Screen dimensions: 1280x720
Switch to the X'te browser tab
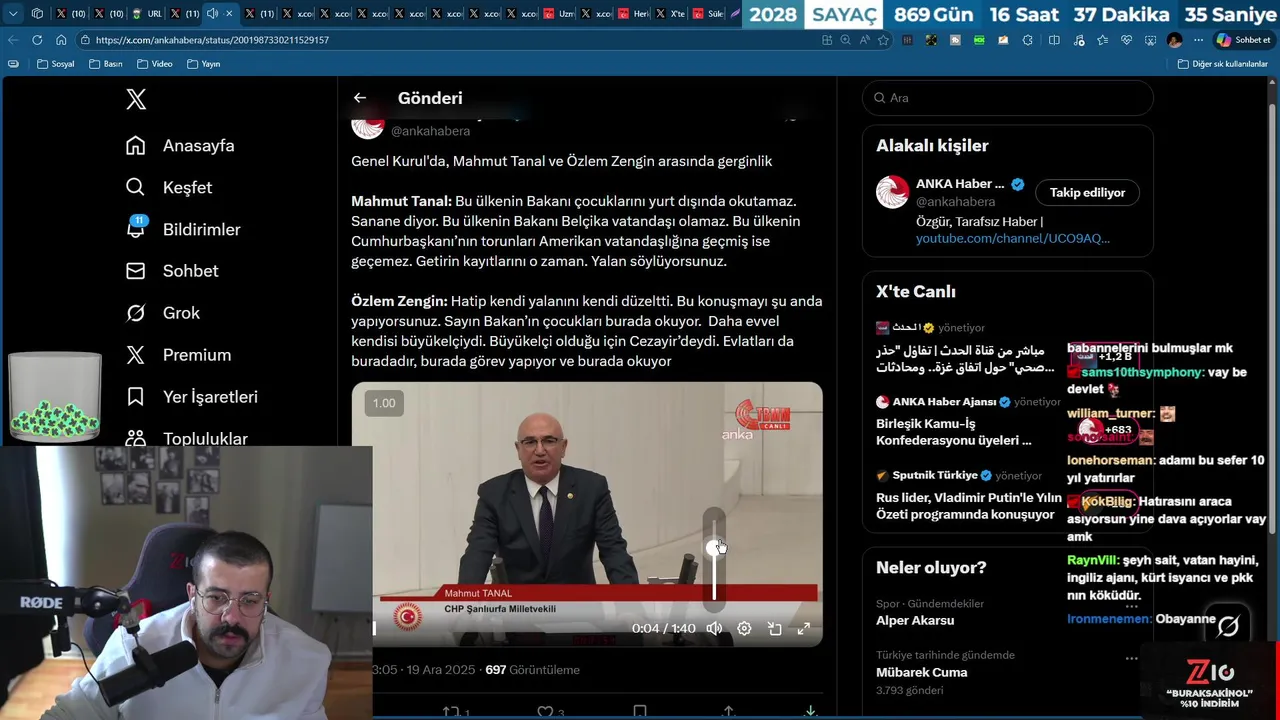(x=670, y=13)
